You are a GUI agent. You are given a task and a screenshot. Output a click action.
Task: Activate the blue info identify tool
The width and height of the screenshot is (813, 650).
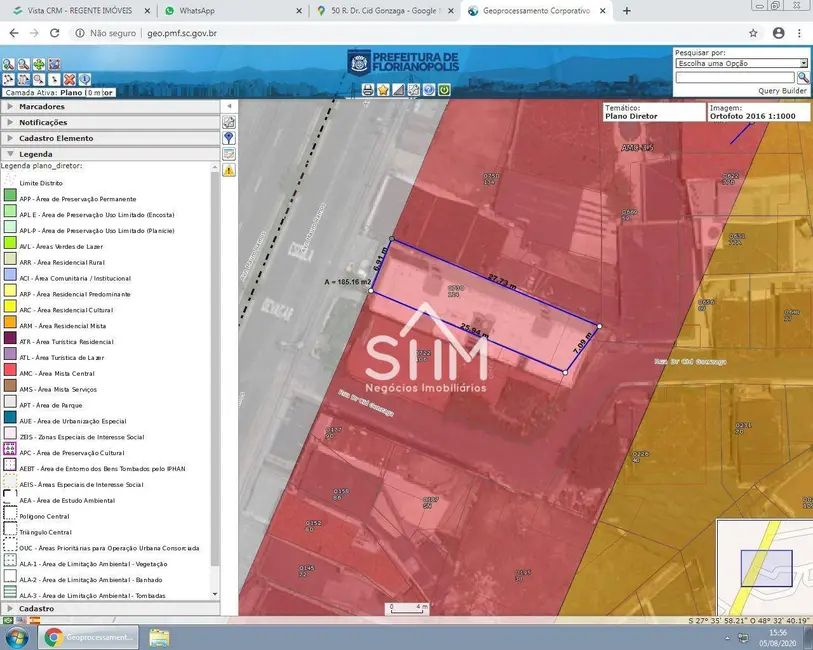(x=85, y=79)
